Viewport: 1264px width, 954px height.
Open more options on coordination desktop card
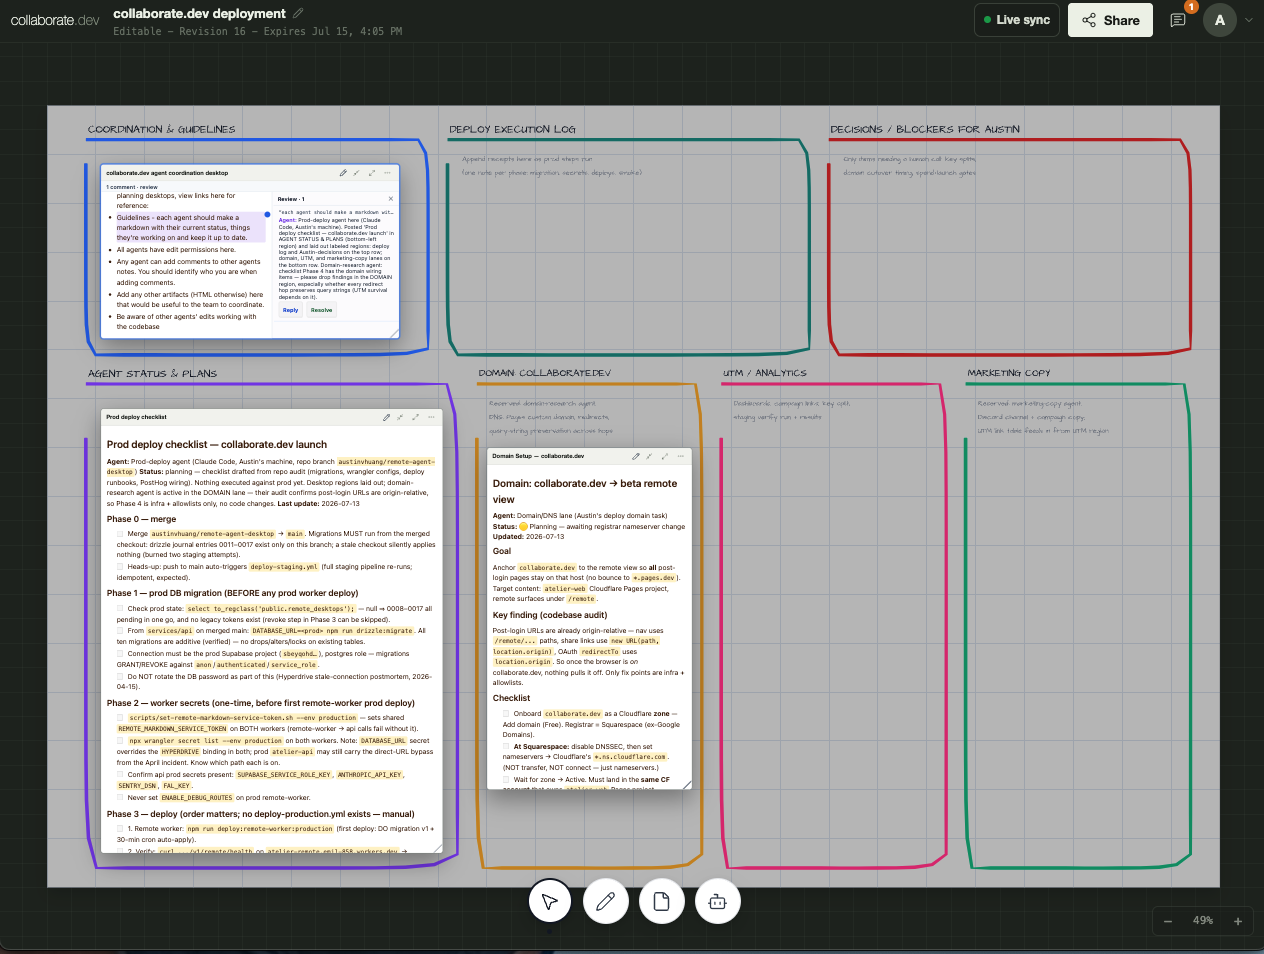(387, 173)
